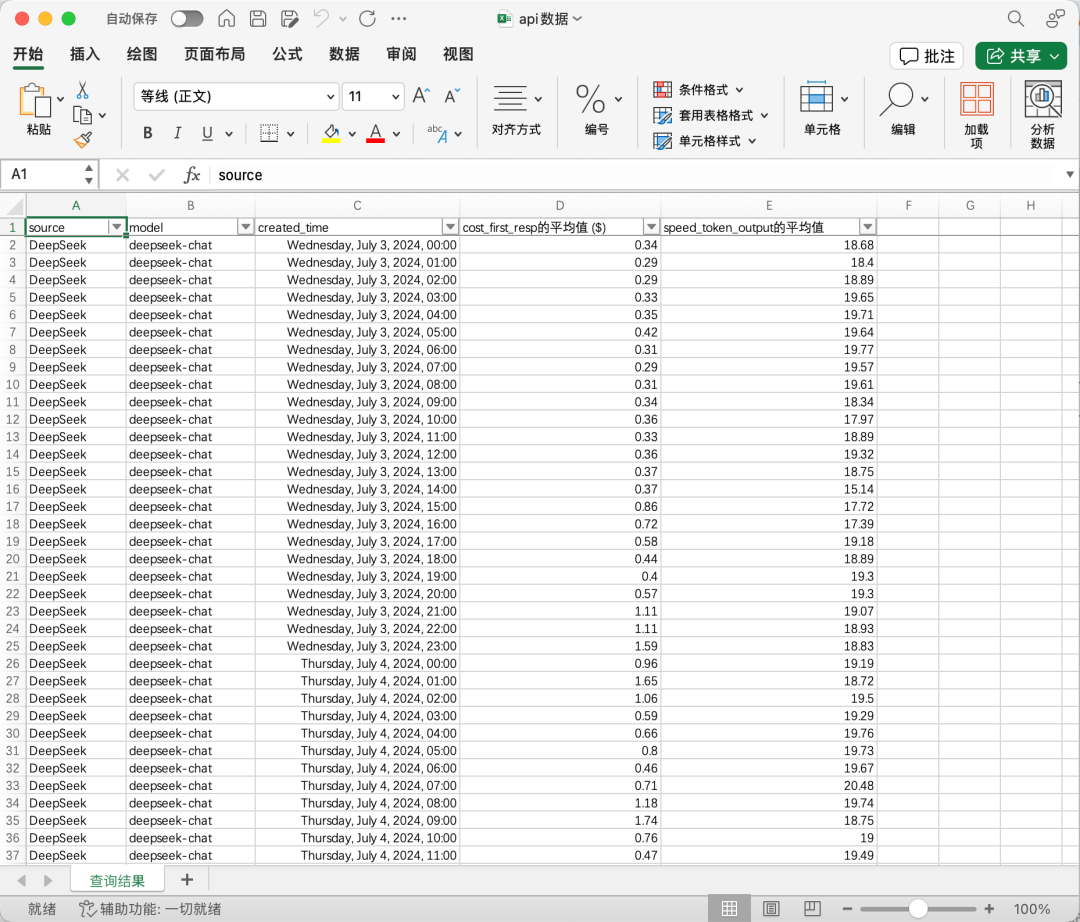Switch to page layout view in status bar
Screen dimensions: 1080x922
click(x=771, y=909)
